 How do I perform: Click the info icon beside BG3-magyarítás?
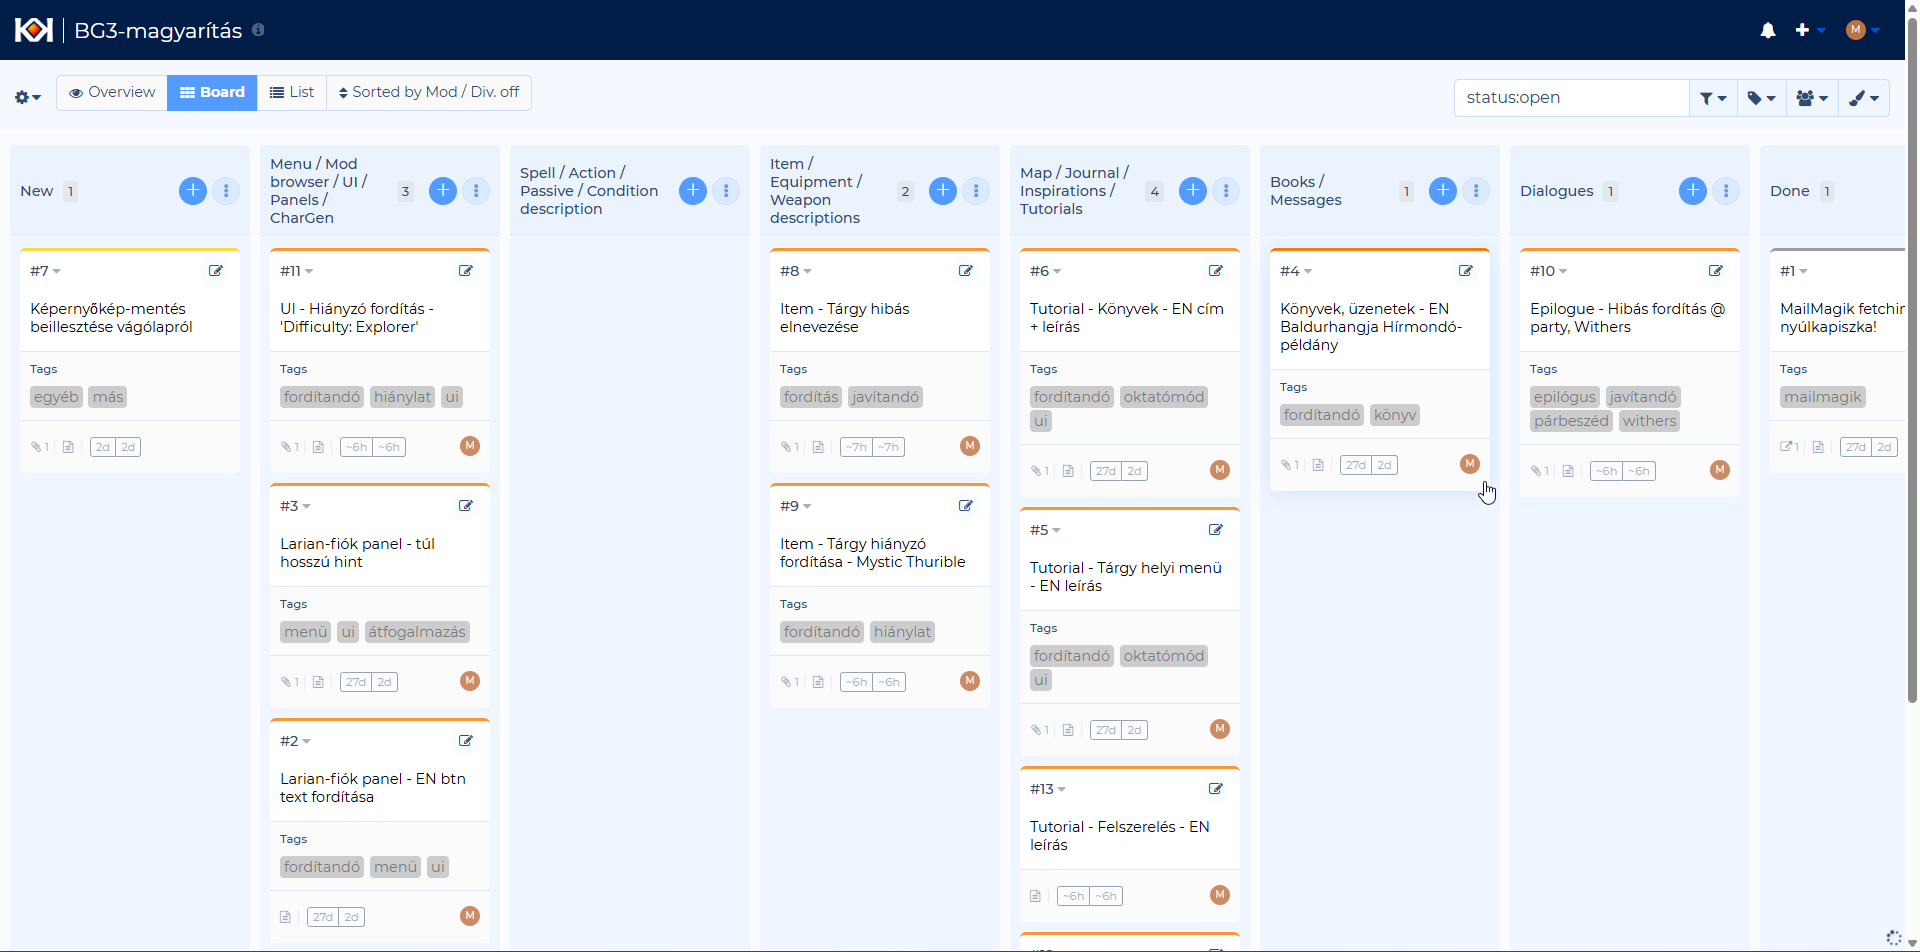[258, 30]
